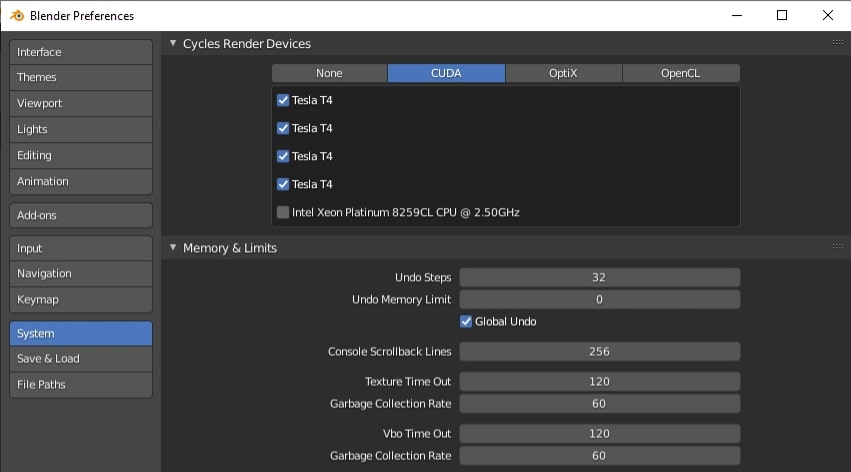851x472 pixels.
Task: Click the Memory & Limits panel grip handle
Action: click(x=837, y=247)
